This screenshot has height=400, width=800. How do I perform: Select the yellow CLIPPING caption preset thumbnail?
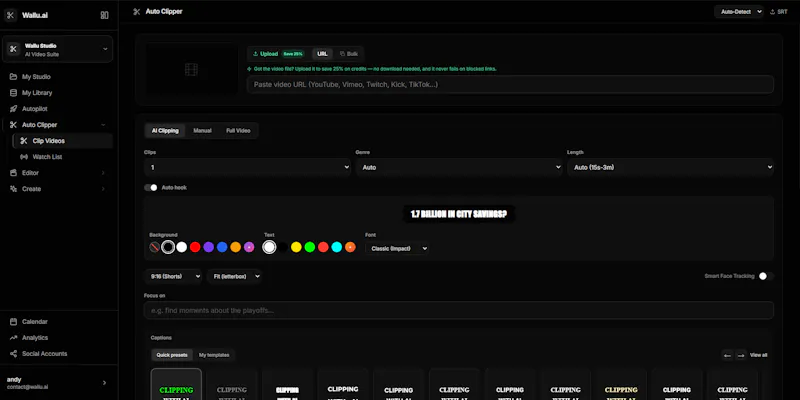pos(621,384)
